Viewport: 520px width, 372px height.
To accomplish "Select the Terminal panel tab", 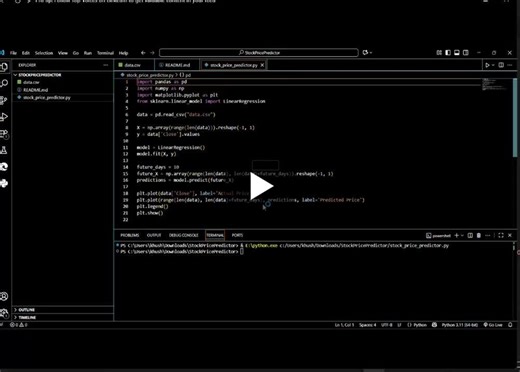I will 215,235.
